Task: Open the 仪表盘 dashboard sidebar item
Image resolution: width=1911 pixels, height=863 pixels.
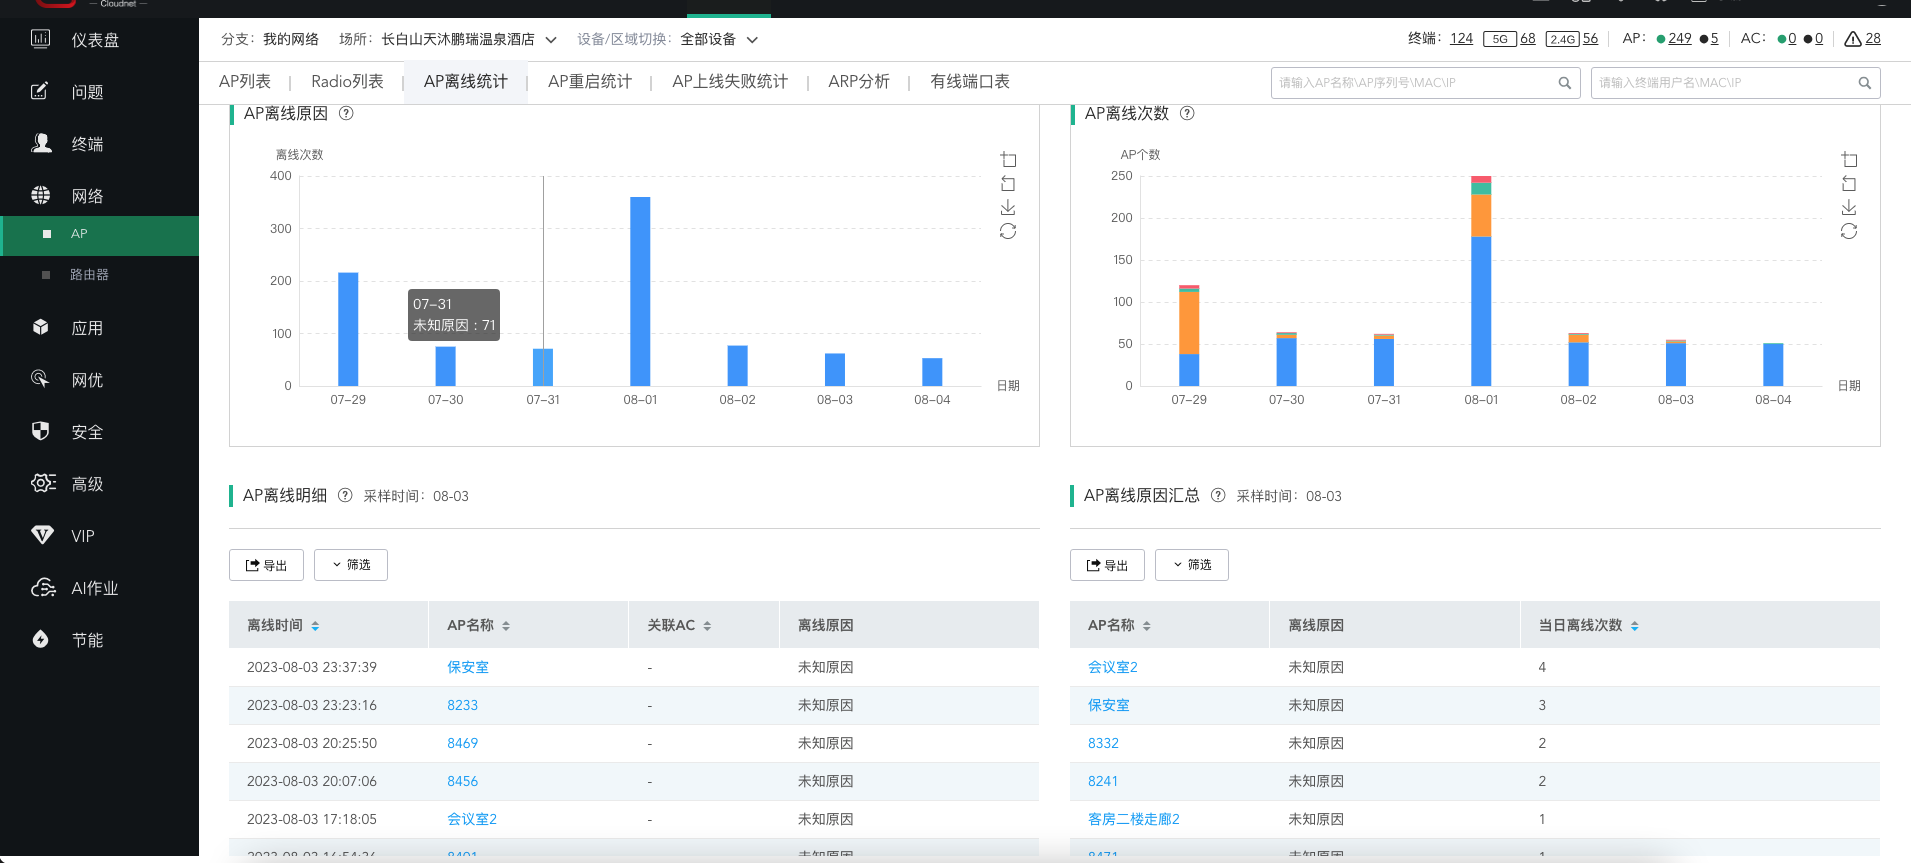Action: (95, 40)
